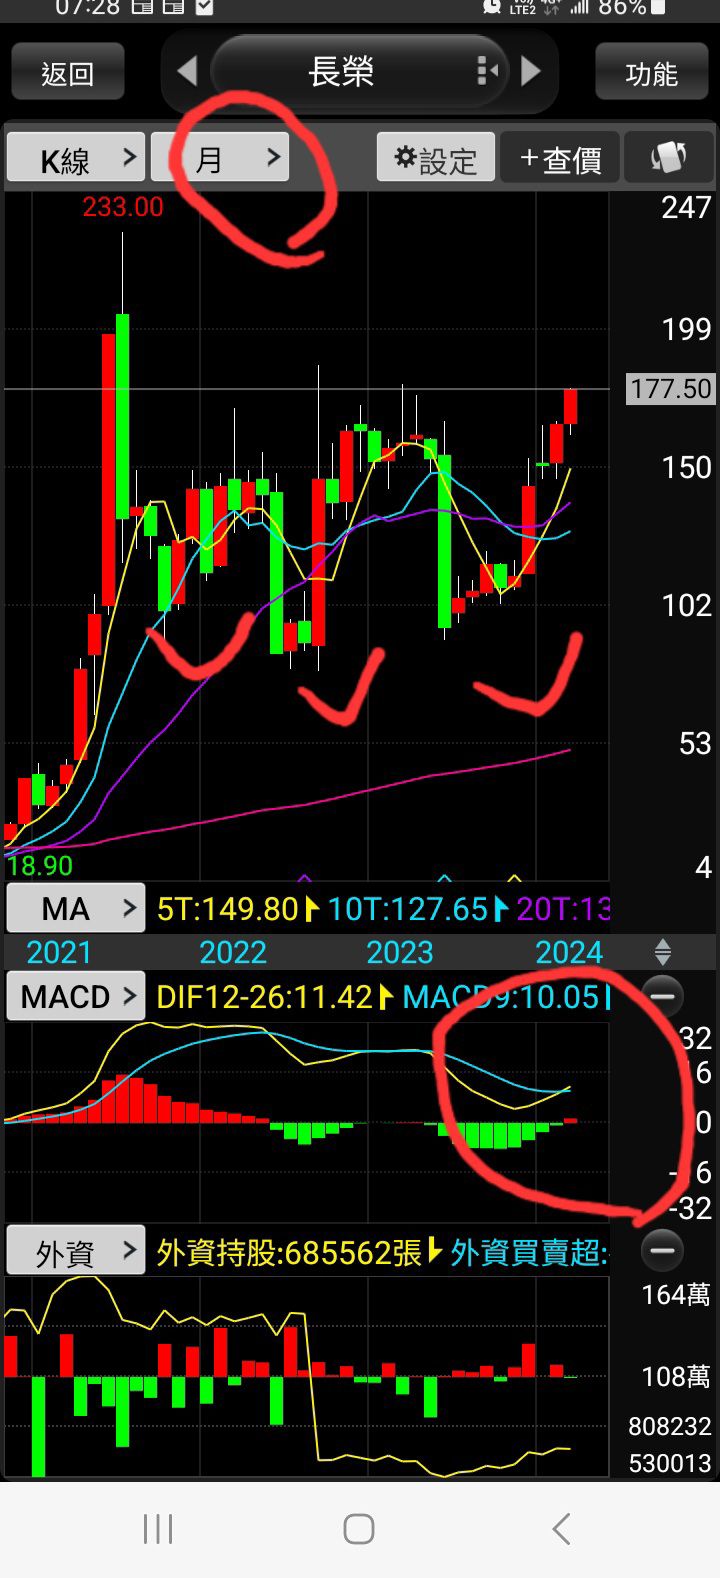Expand the MA indicator selector
Image resolution: width=720 pixels, height=1578 pixels.
76,908
